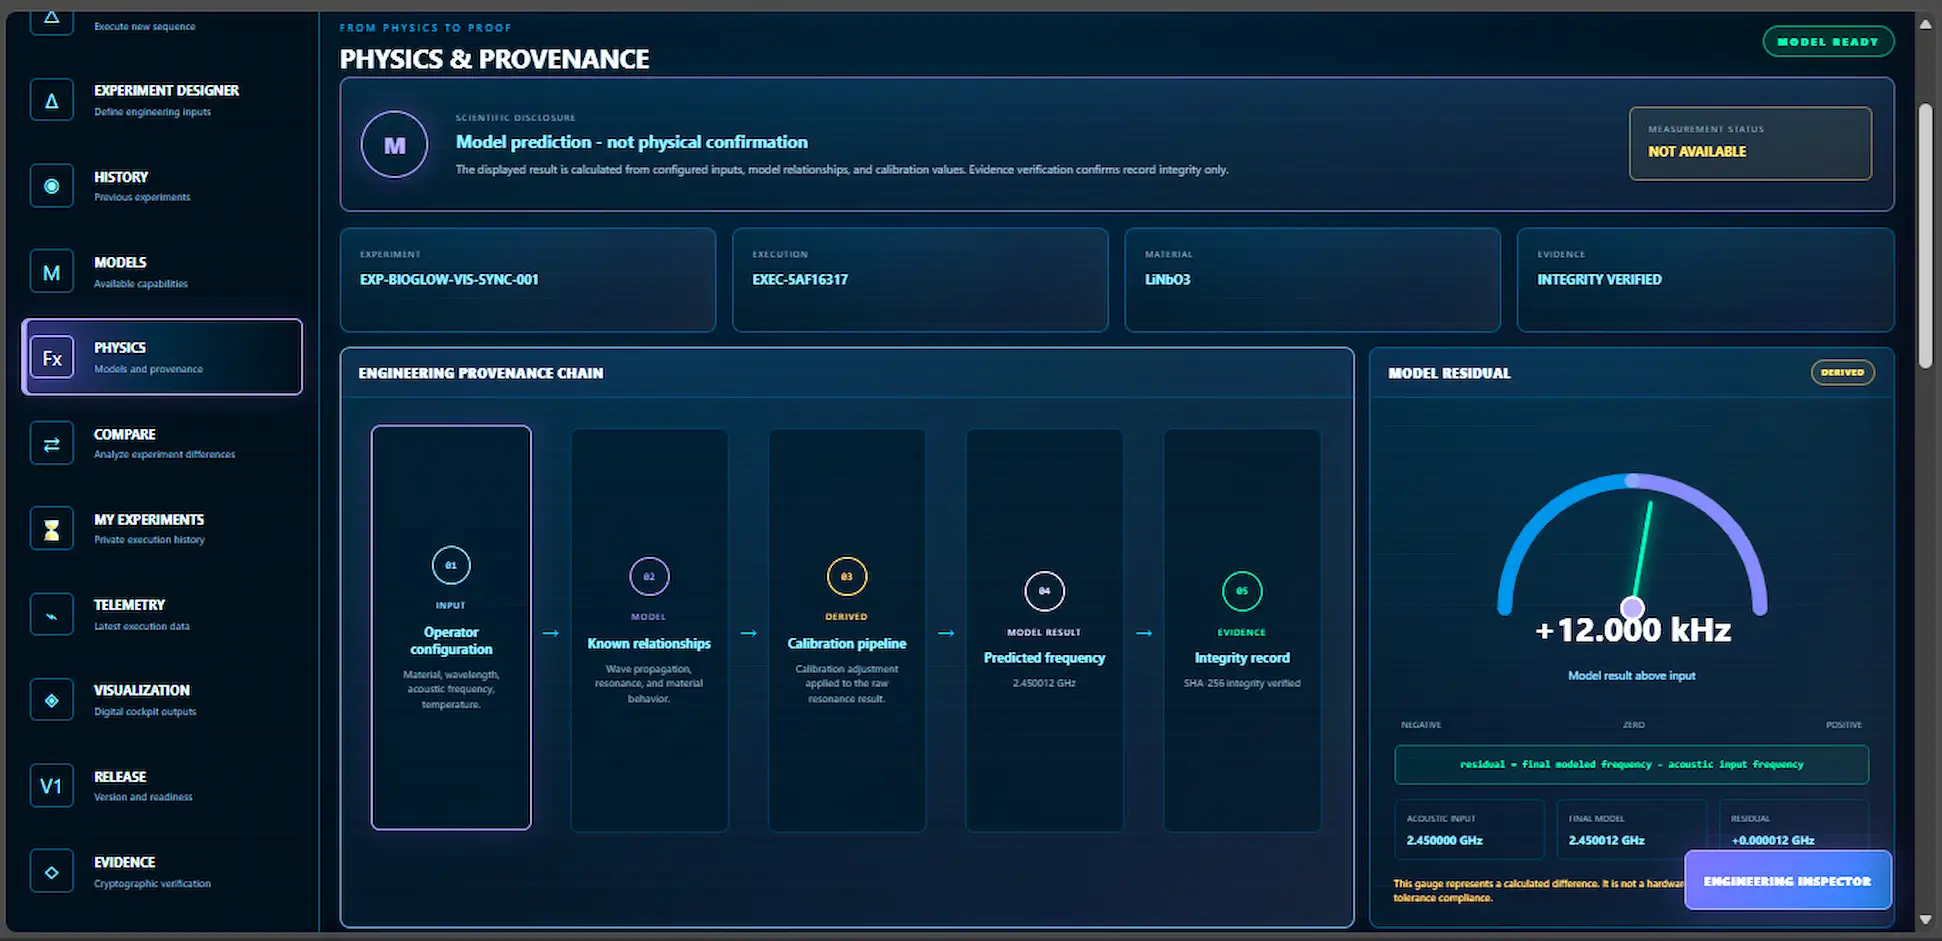Click the Scientific Disclosure M circle icon

tap(394, 145)
